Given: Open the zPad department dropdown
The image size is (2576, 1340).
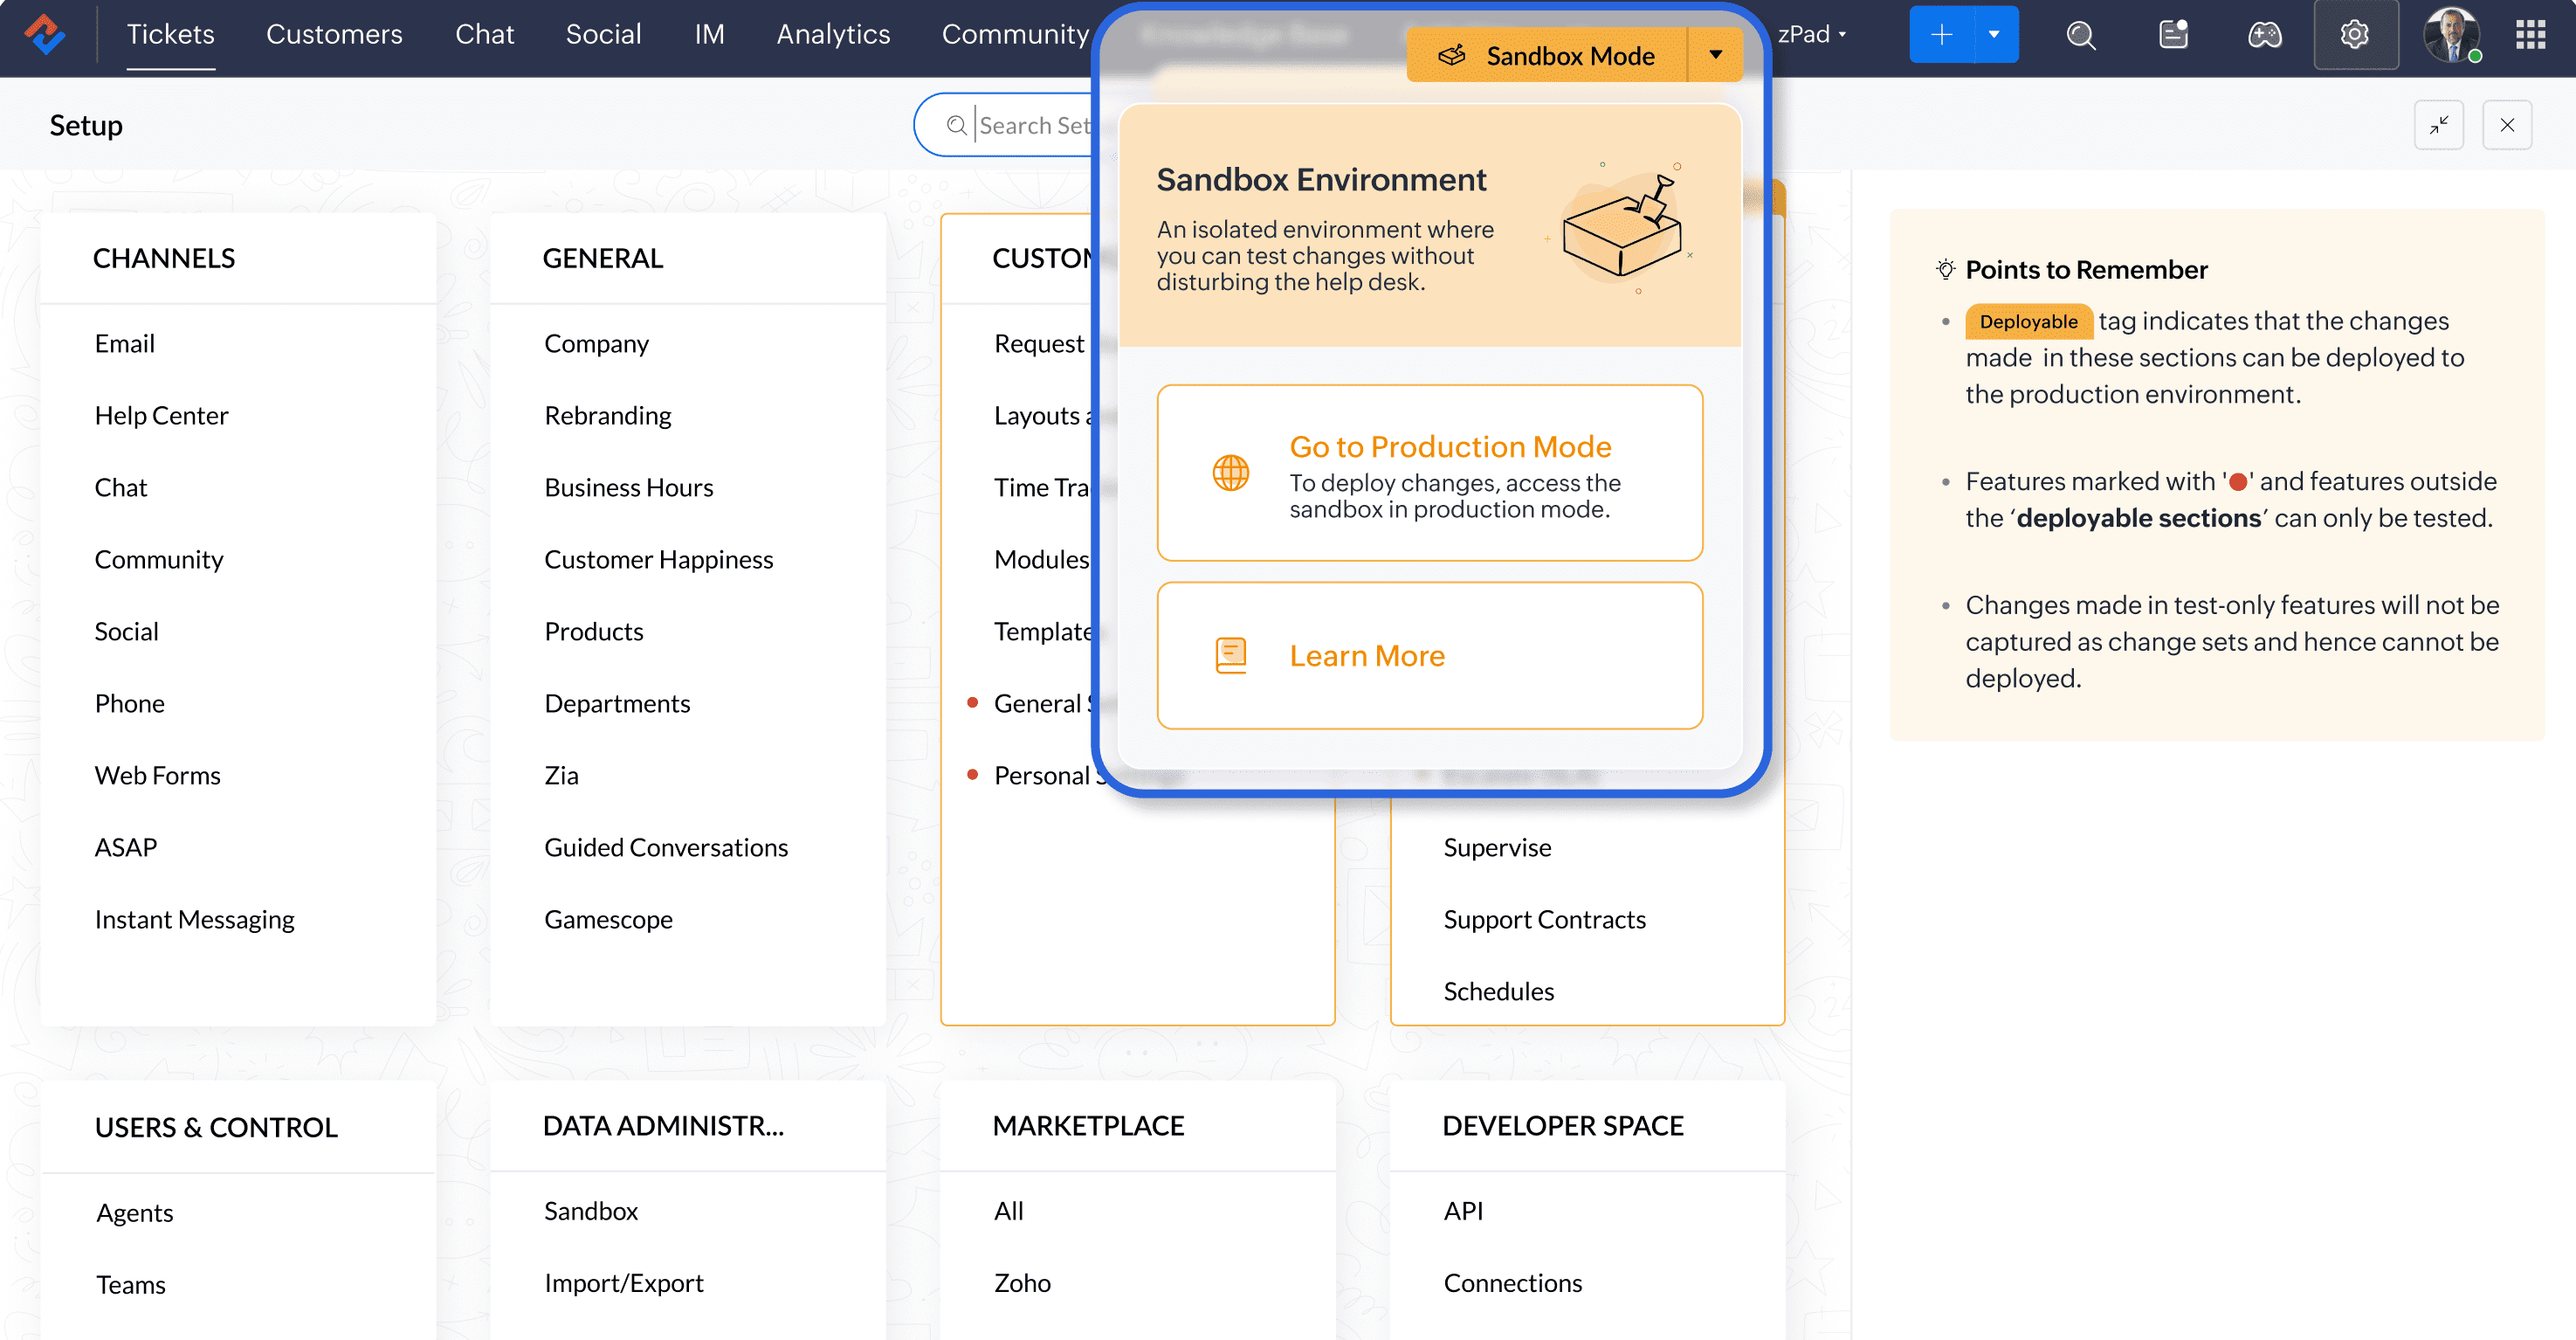Looking at the screenshot, I should (1811, 35).
